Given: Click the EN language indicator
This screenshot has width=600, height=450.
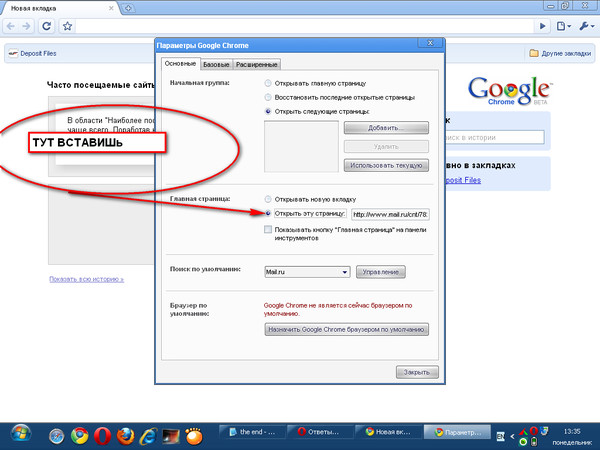Looking at the screenshot, I should point(500,436).
